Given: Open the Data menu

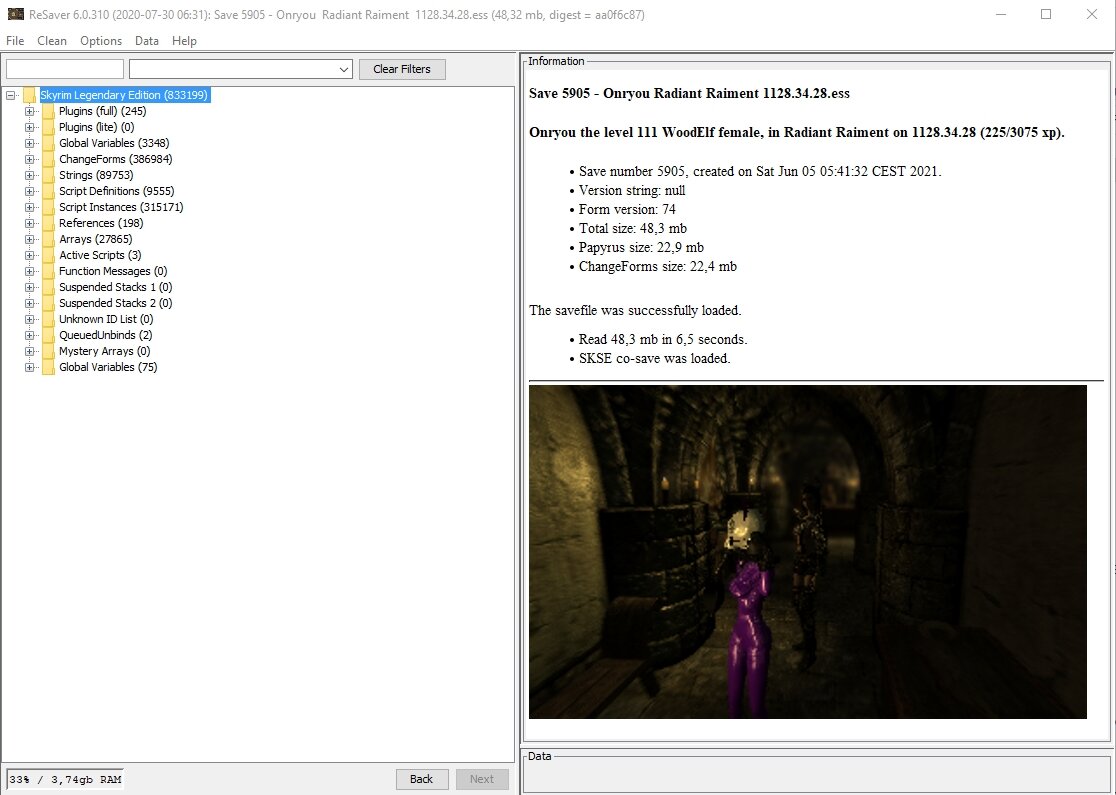Looking at the screenshot, I should coord(147,41).
